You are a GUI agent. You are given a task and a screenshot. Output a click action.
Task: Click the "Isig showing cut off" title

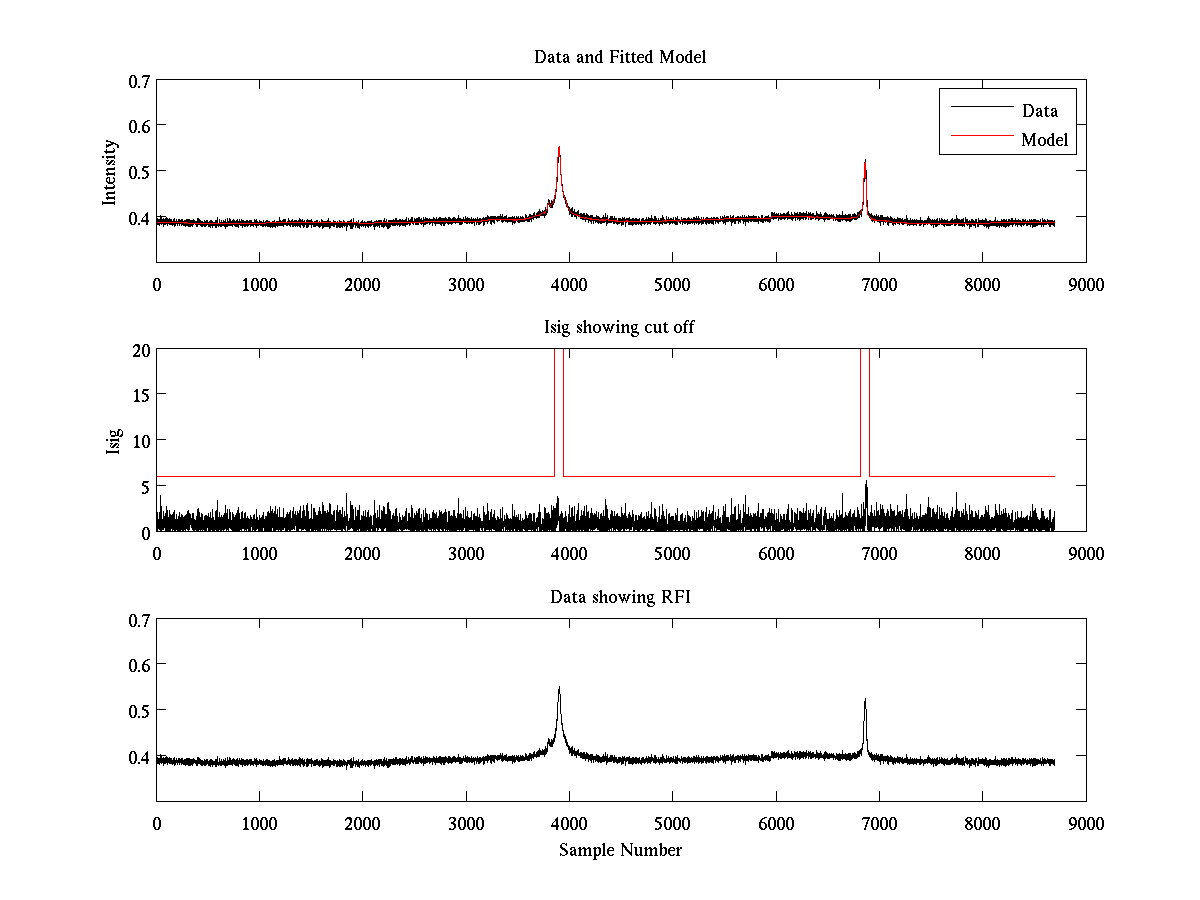(x=620, y=327)
